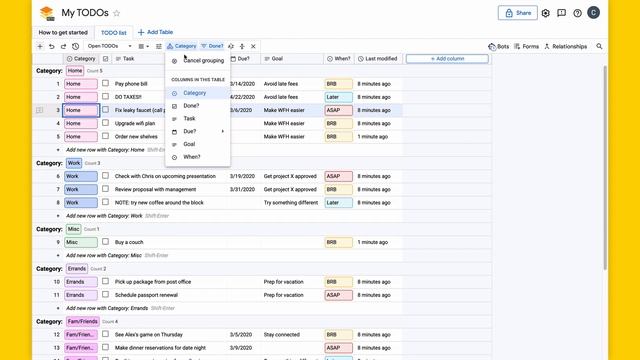Open the Bots panel
This screenshot has height=360, width=640.
(x=499, y=47)
